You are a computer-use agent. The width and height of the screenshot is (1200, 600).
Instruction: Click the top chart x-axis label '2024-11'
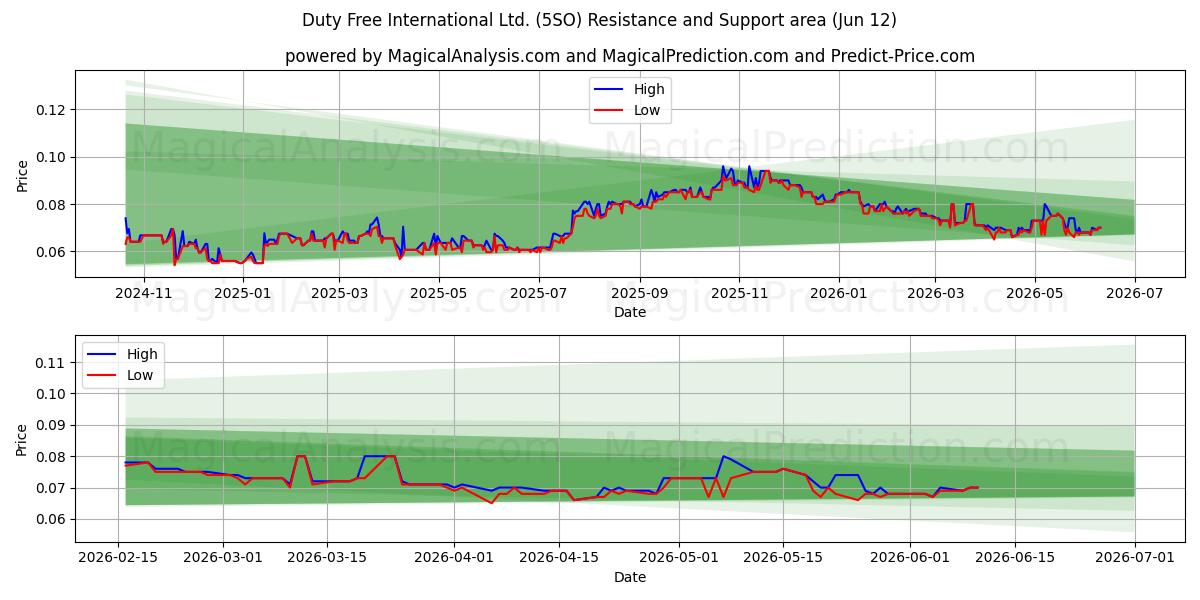[x=144, y=293]
